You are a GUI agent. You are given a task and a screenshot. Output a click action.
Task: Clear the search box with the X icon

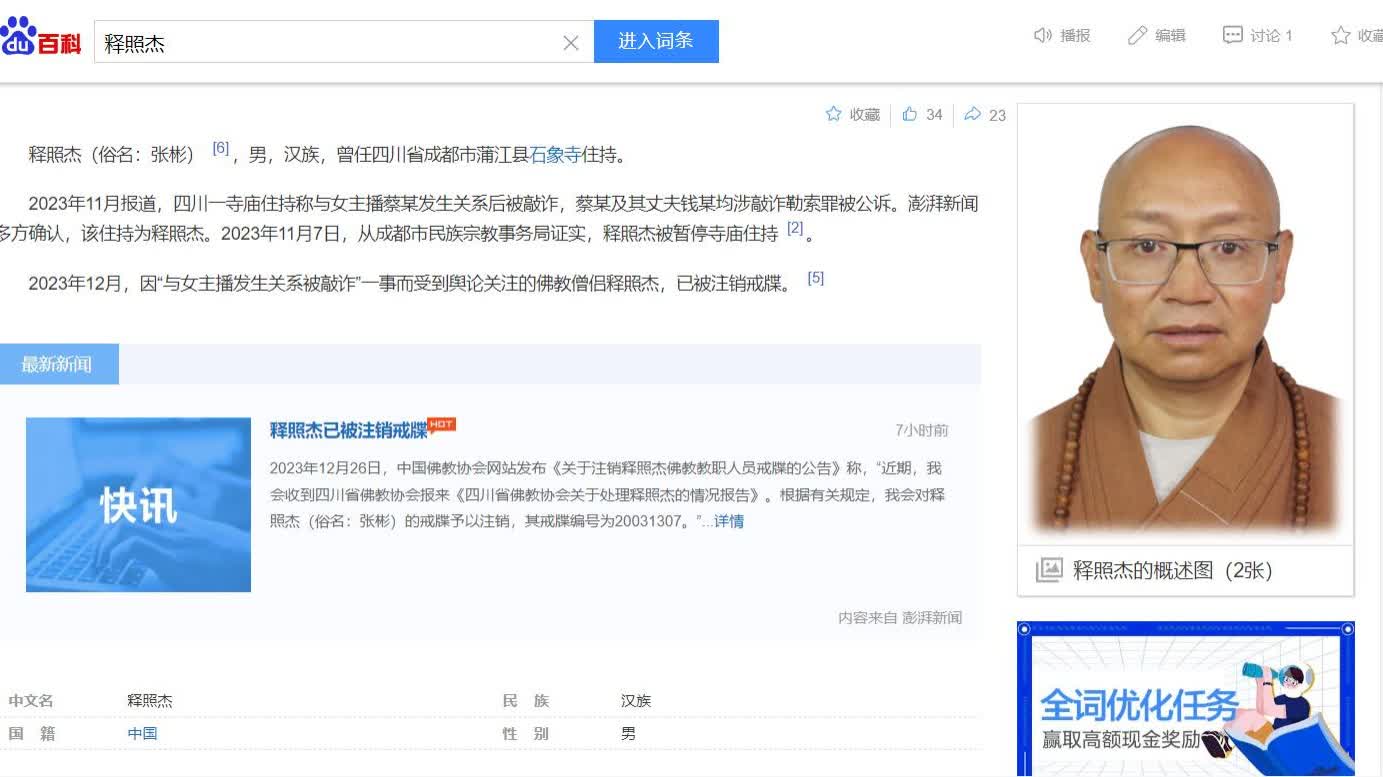click(x=571, y=41)
